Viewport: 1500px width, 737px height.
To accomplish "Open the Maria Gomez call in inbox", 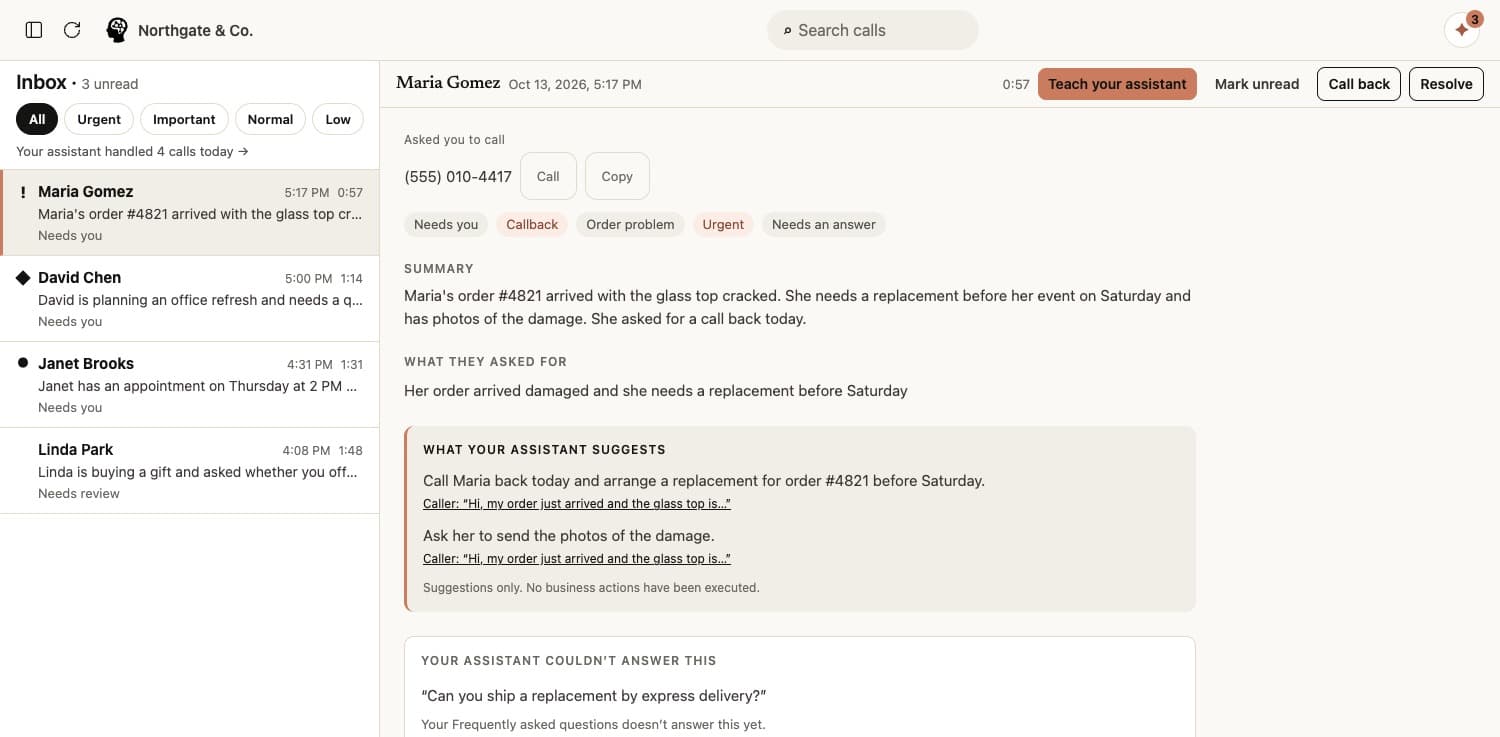I will [190, 213].
